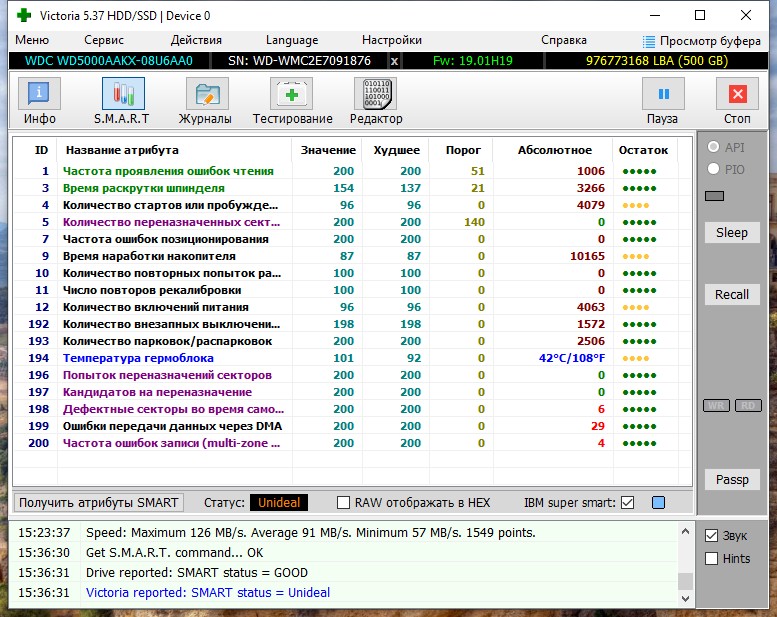The height and width of the screenshot is (617, 777).
Task: Select row Количество парковок/распарковок
Action: pos(353,341)
